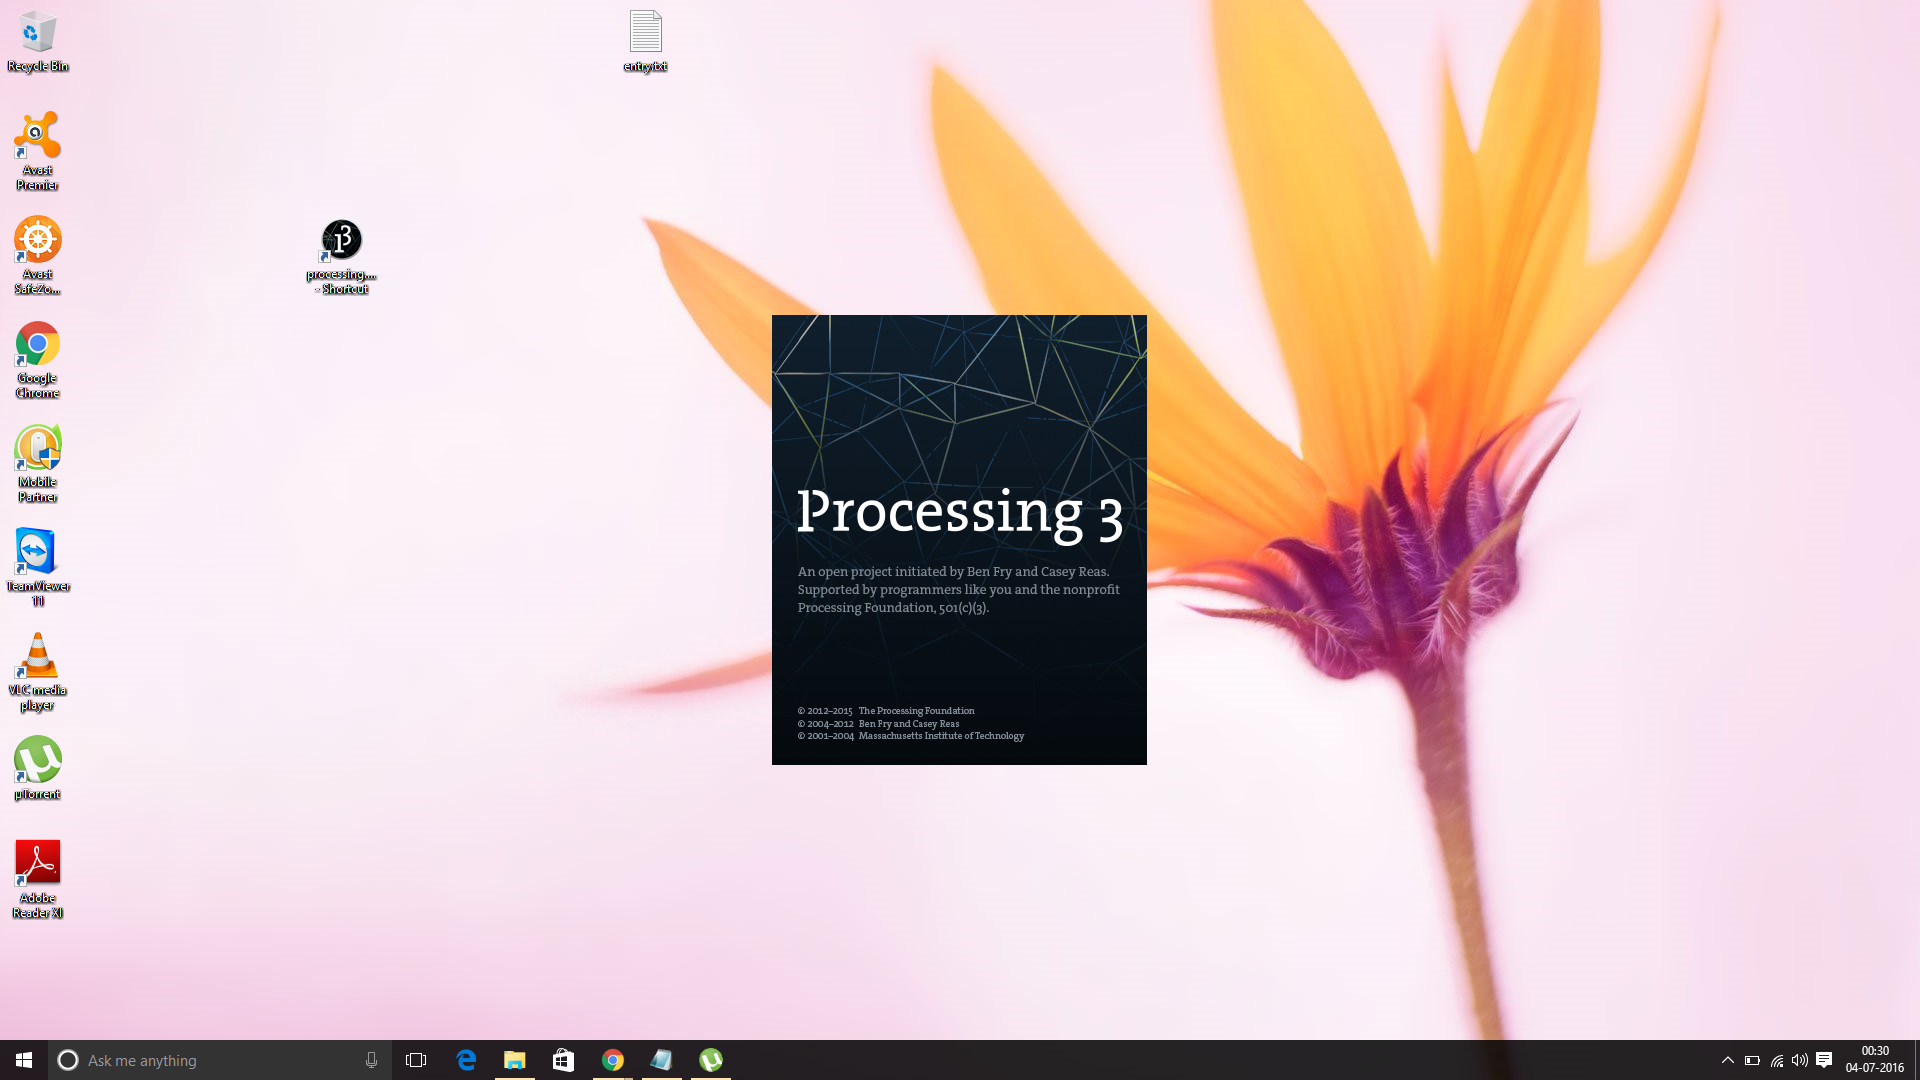
Task: Launch Microsoft Edge from taskbar
Action: coord(466,1060)
